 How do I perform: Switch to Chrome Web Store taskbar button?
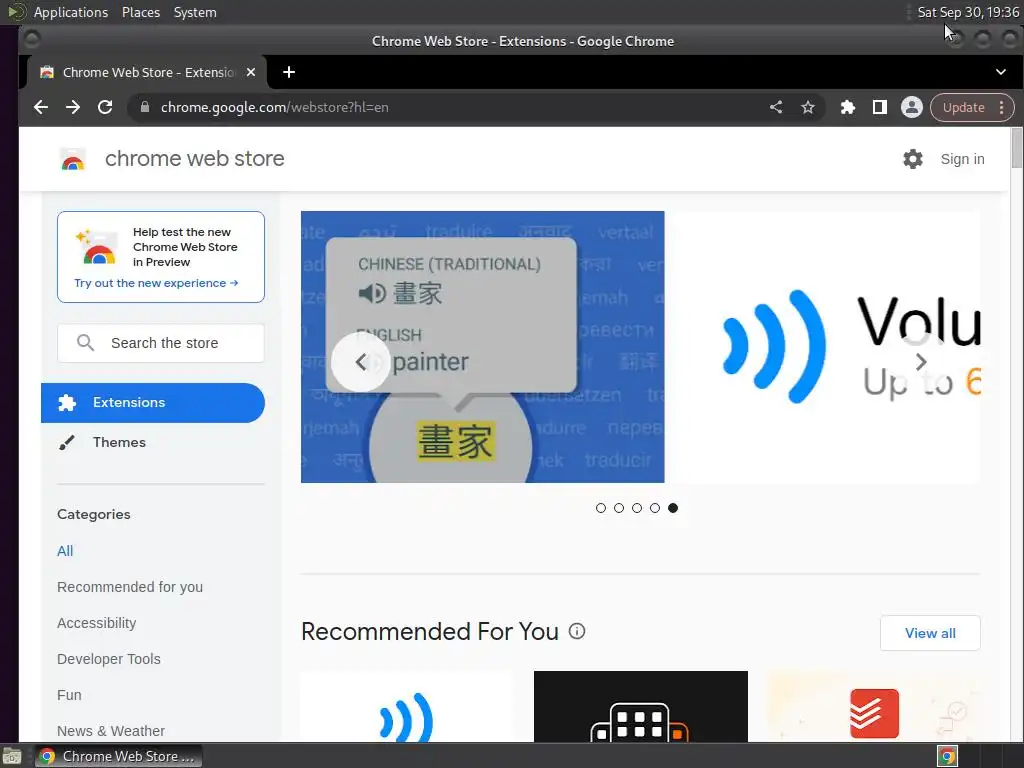tap(118, 756)
